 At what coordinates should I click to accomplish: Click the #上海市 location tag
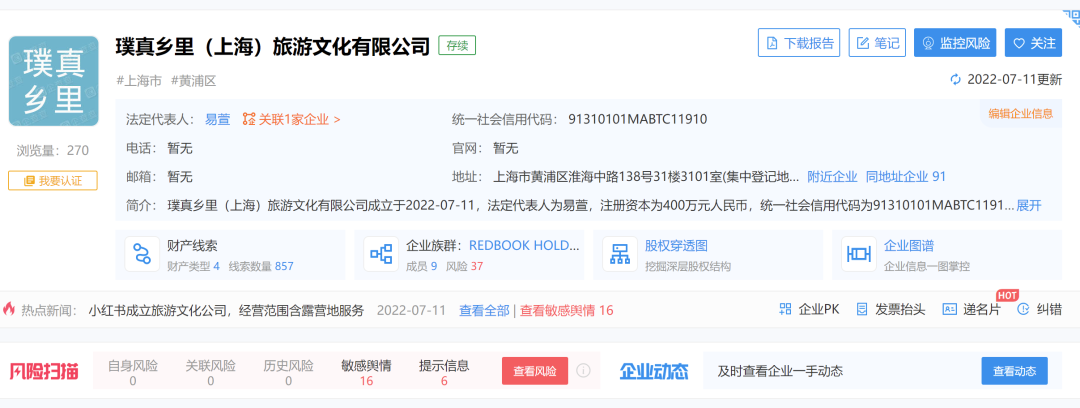tap(139, 81)
